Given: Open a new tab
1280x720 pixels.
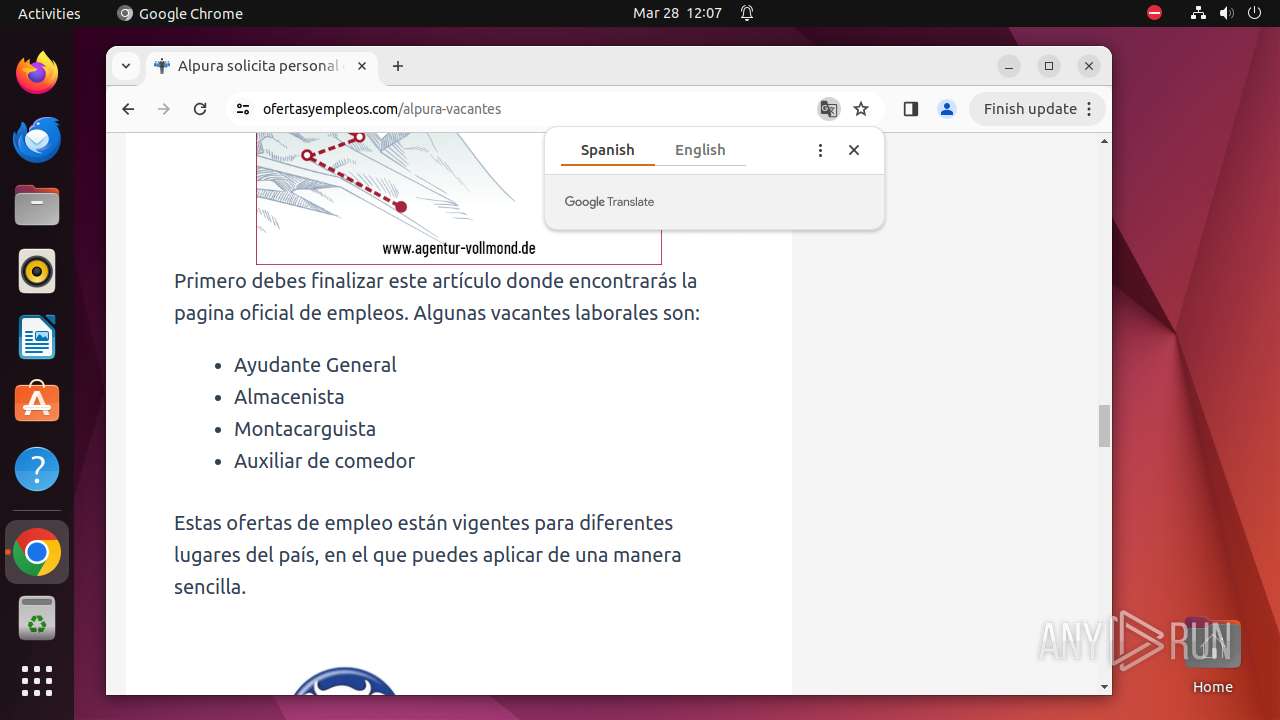Looking at the screenshot, I should [398, 66].
